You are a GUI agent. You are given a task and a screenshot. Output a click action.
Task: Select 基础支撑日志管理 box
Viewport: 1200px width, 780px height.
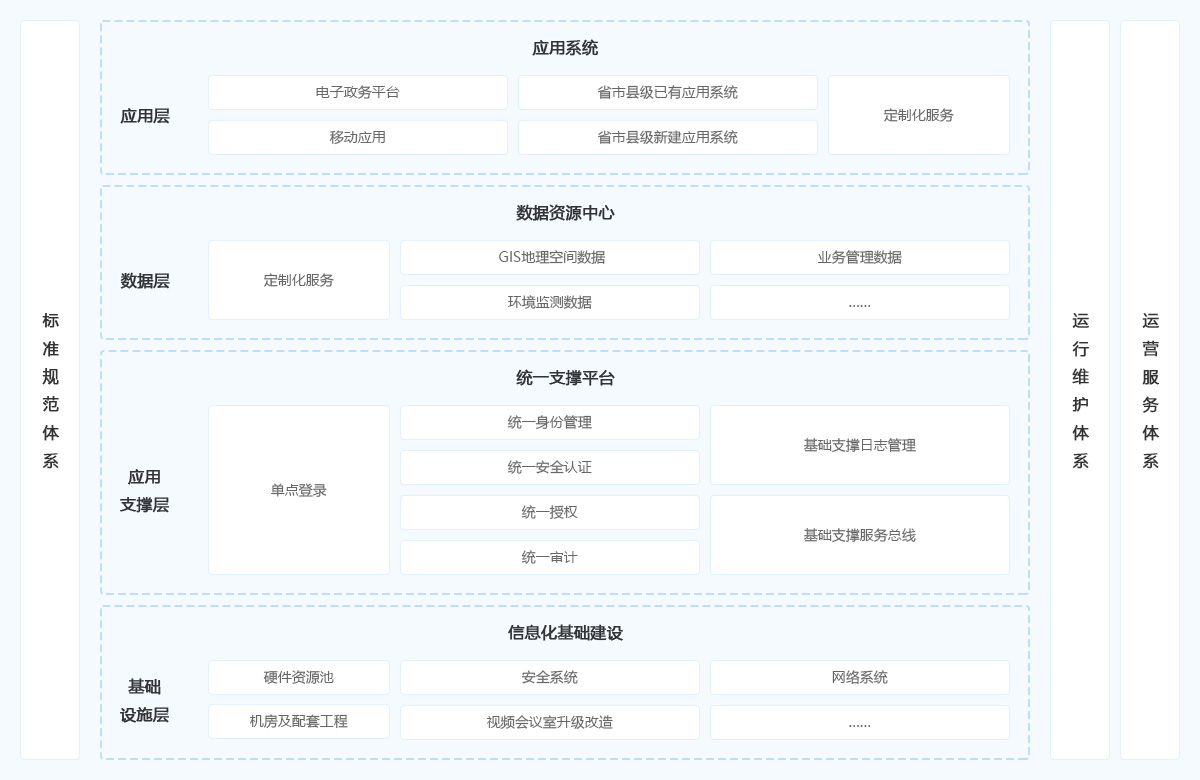(x=860, y=445)
